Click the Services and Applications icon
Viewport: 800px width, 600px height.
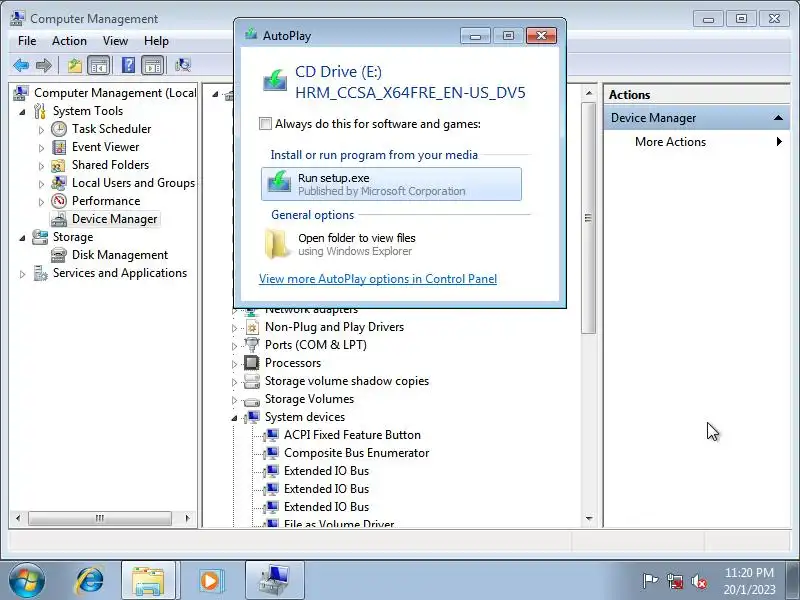click(40, 273)
